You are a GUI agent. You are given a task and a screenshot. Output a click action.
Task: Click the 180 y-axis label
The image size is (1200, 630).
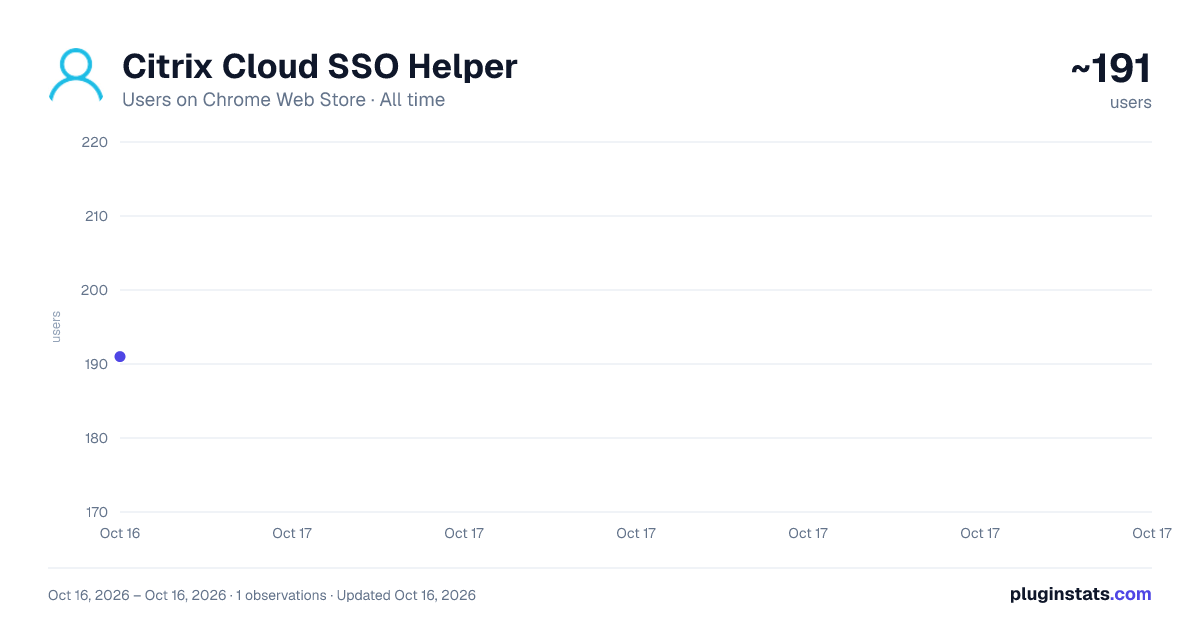tap(95, 438)
